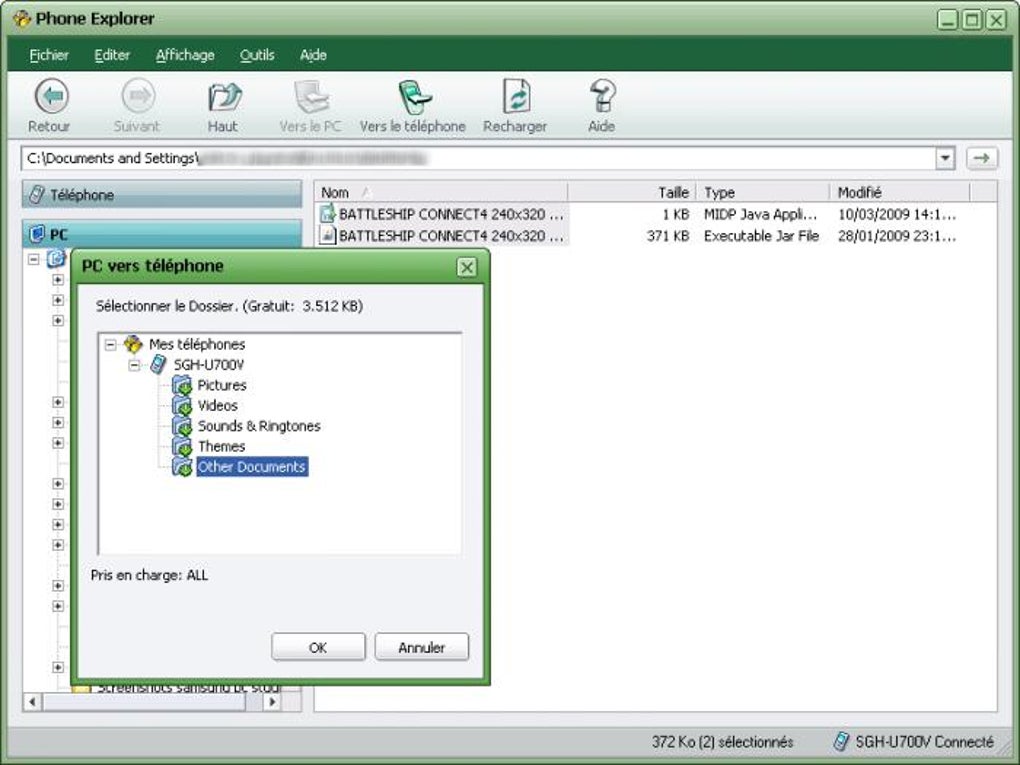Select the Videos folder label

(217, 405)
